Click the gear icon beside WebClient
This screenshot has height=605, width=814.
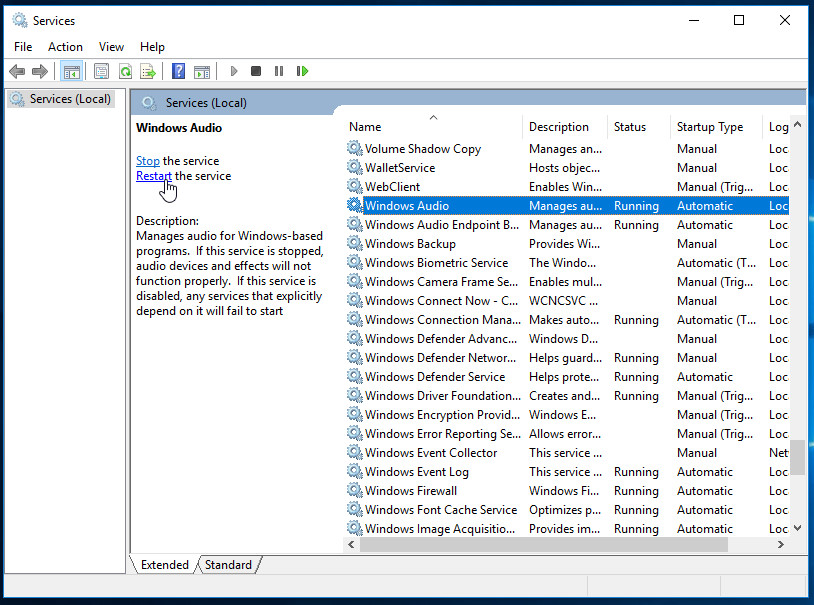point(355,186)
